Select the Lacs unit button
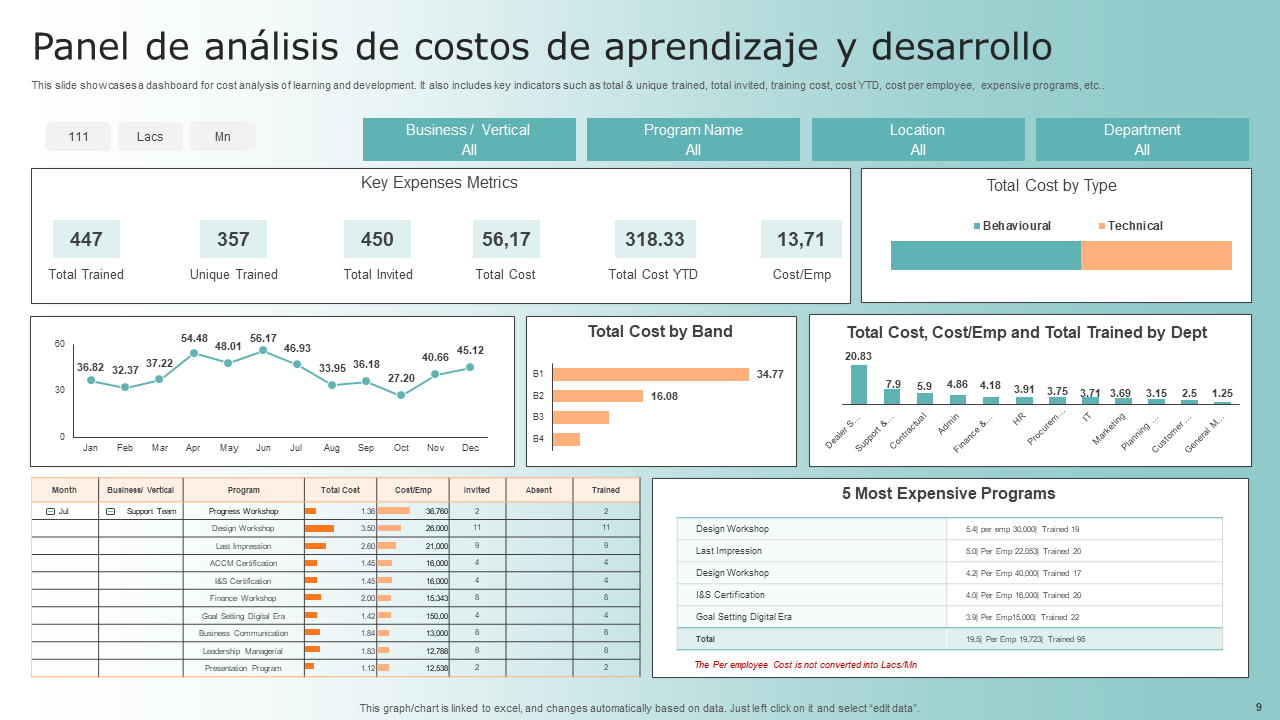 click(x=150, y=136)
